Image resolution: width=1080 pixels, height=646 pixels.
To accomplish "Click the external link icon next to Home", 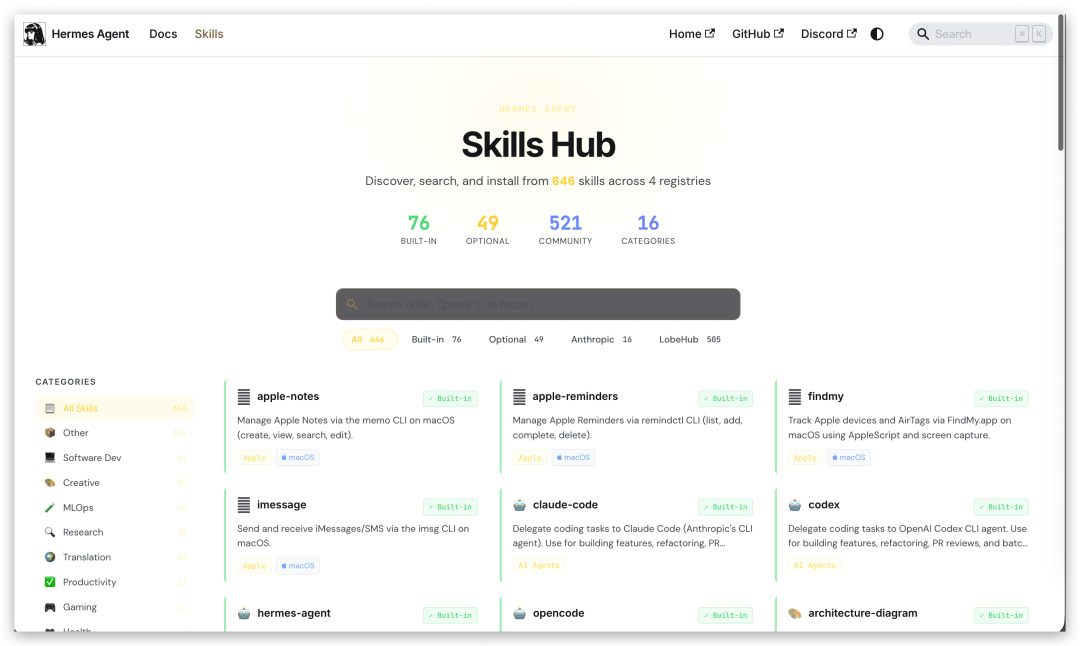I will click(710, 33).
